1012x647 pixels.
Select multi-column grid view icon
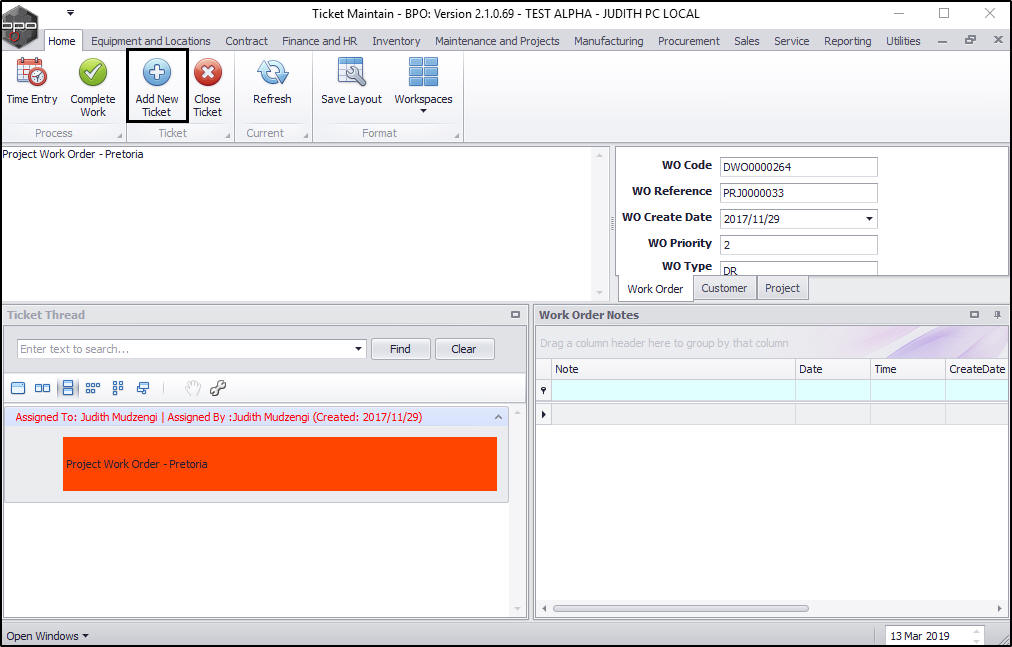93,388
